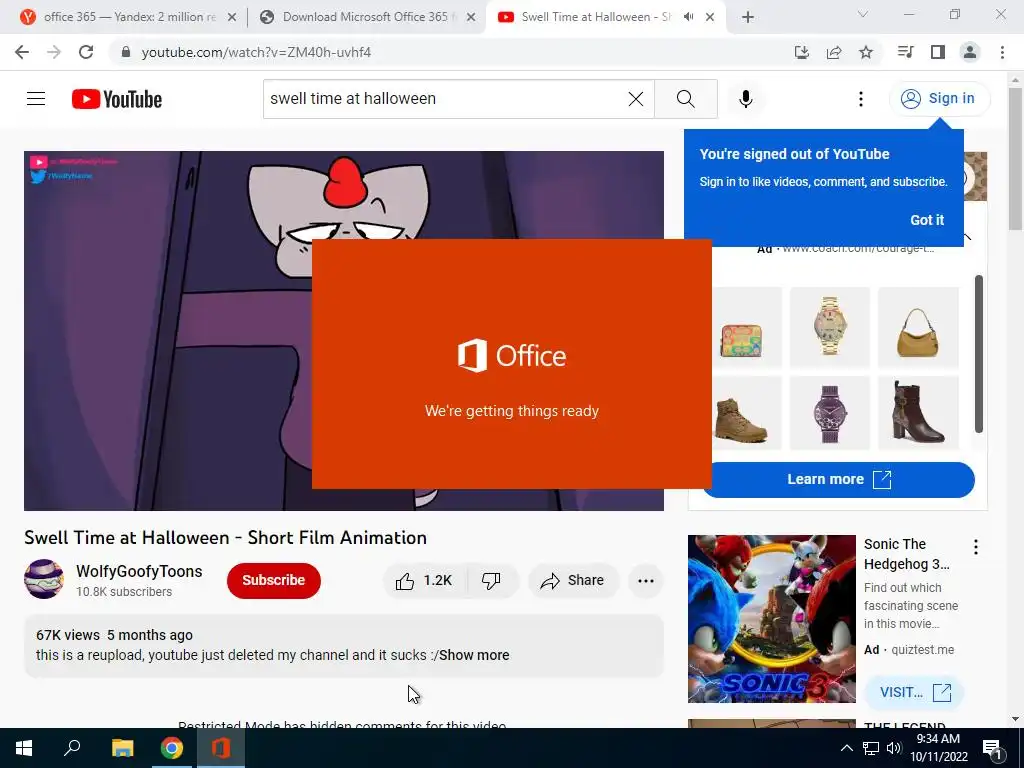
Task: Switch to the office 365 Yandex tab
Action: tap(129, 17)
